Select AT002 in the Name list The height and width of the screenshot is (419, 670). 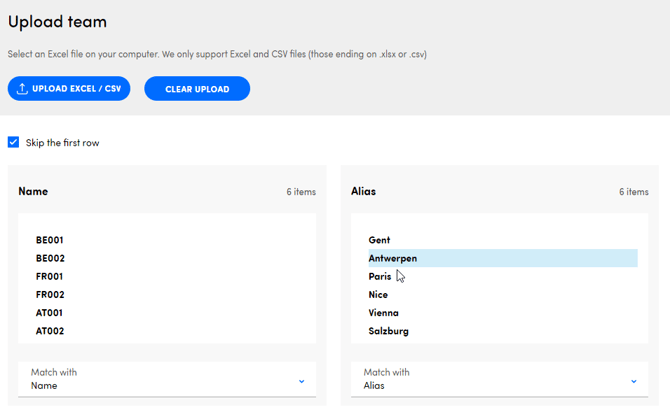pyautogui.click(x=50, y=331)
